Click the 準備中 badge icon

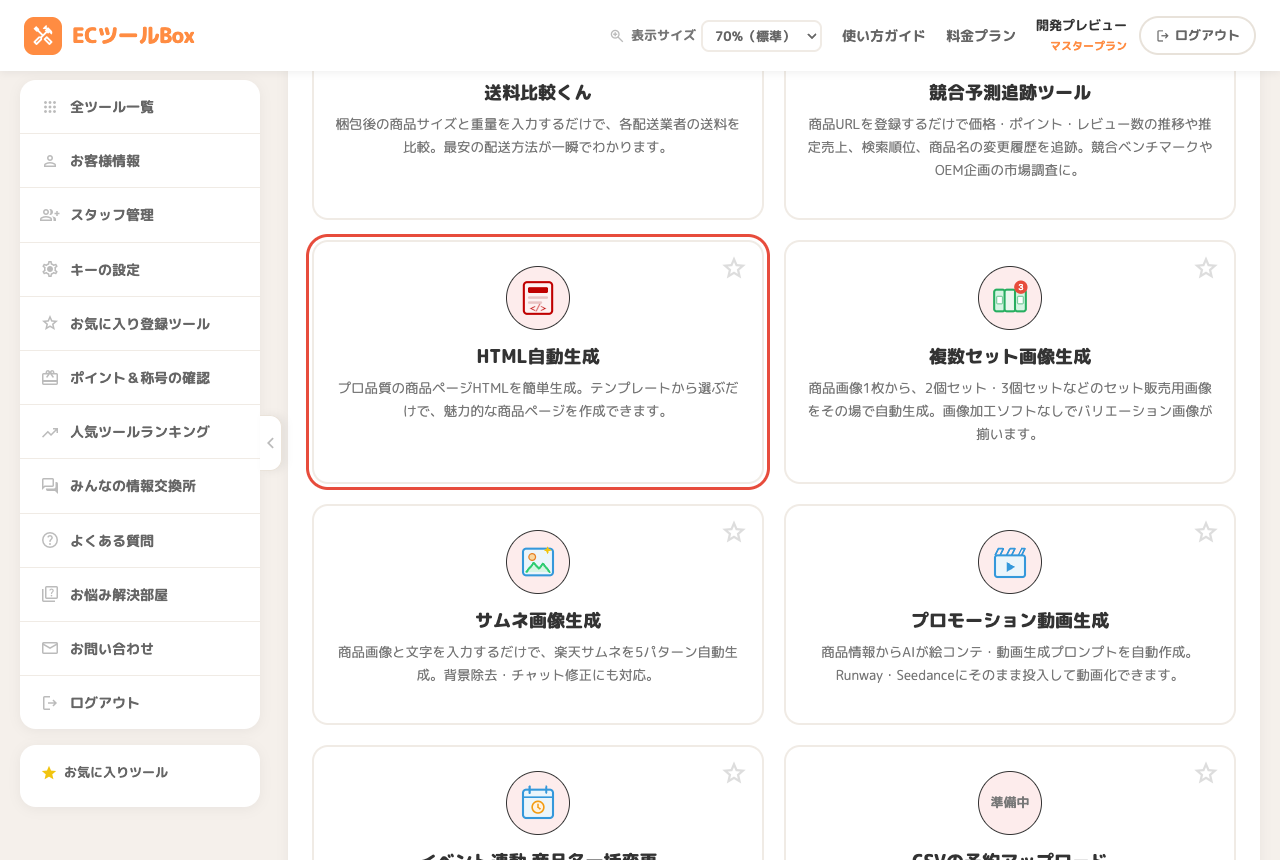click(1010, 803)
